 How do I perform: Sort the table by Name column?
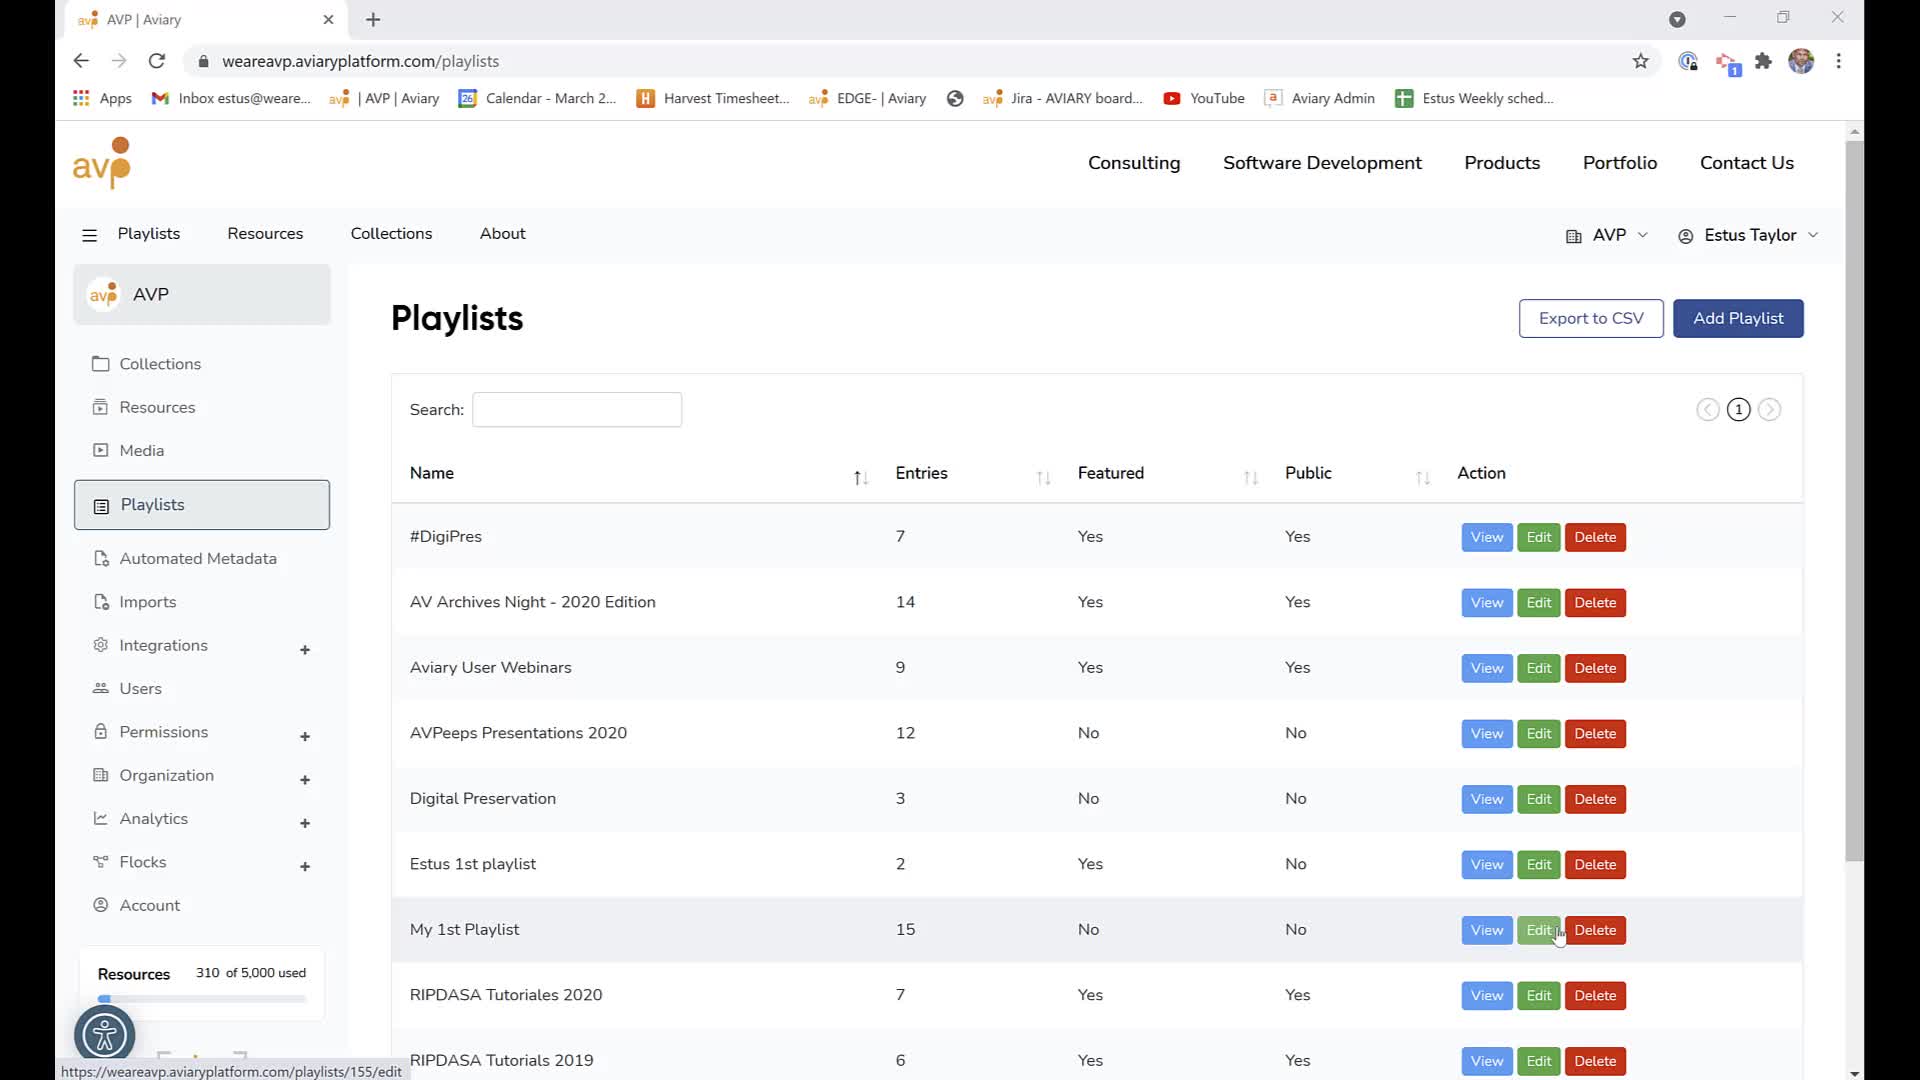point(860,478)
